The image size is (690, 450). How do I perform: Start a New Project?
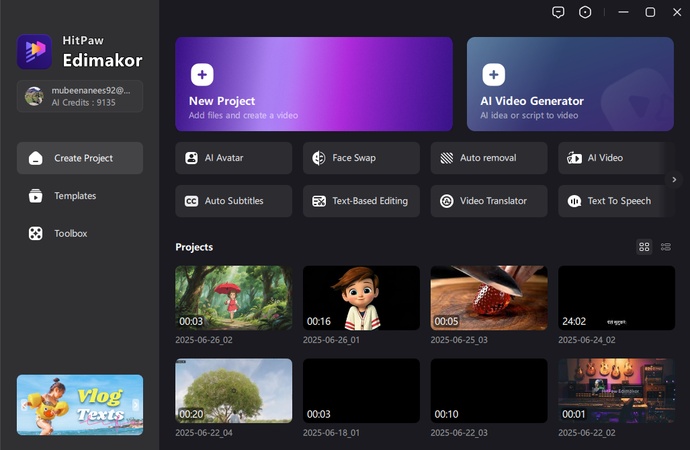314,84
